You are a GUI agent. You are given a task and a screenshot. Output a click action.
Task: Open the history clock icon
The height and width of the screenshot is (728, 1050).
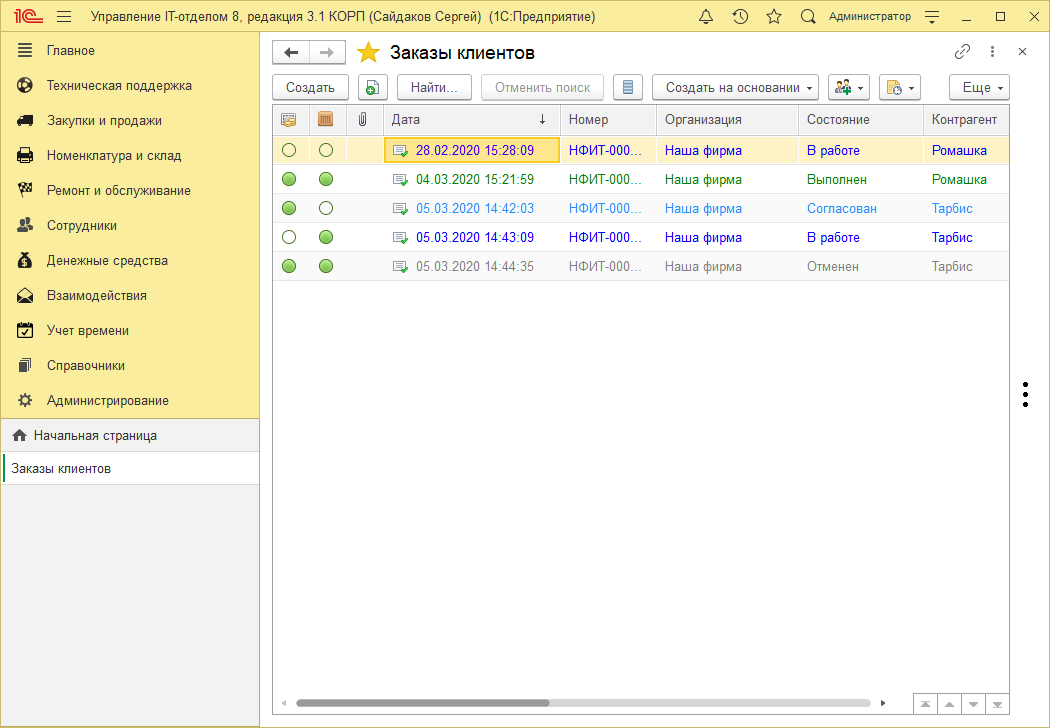740,17
